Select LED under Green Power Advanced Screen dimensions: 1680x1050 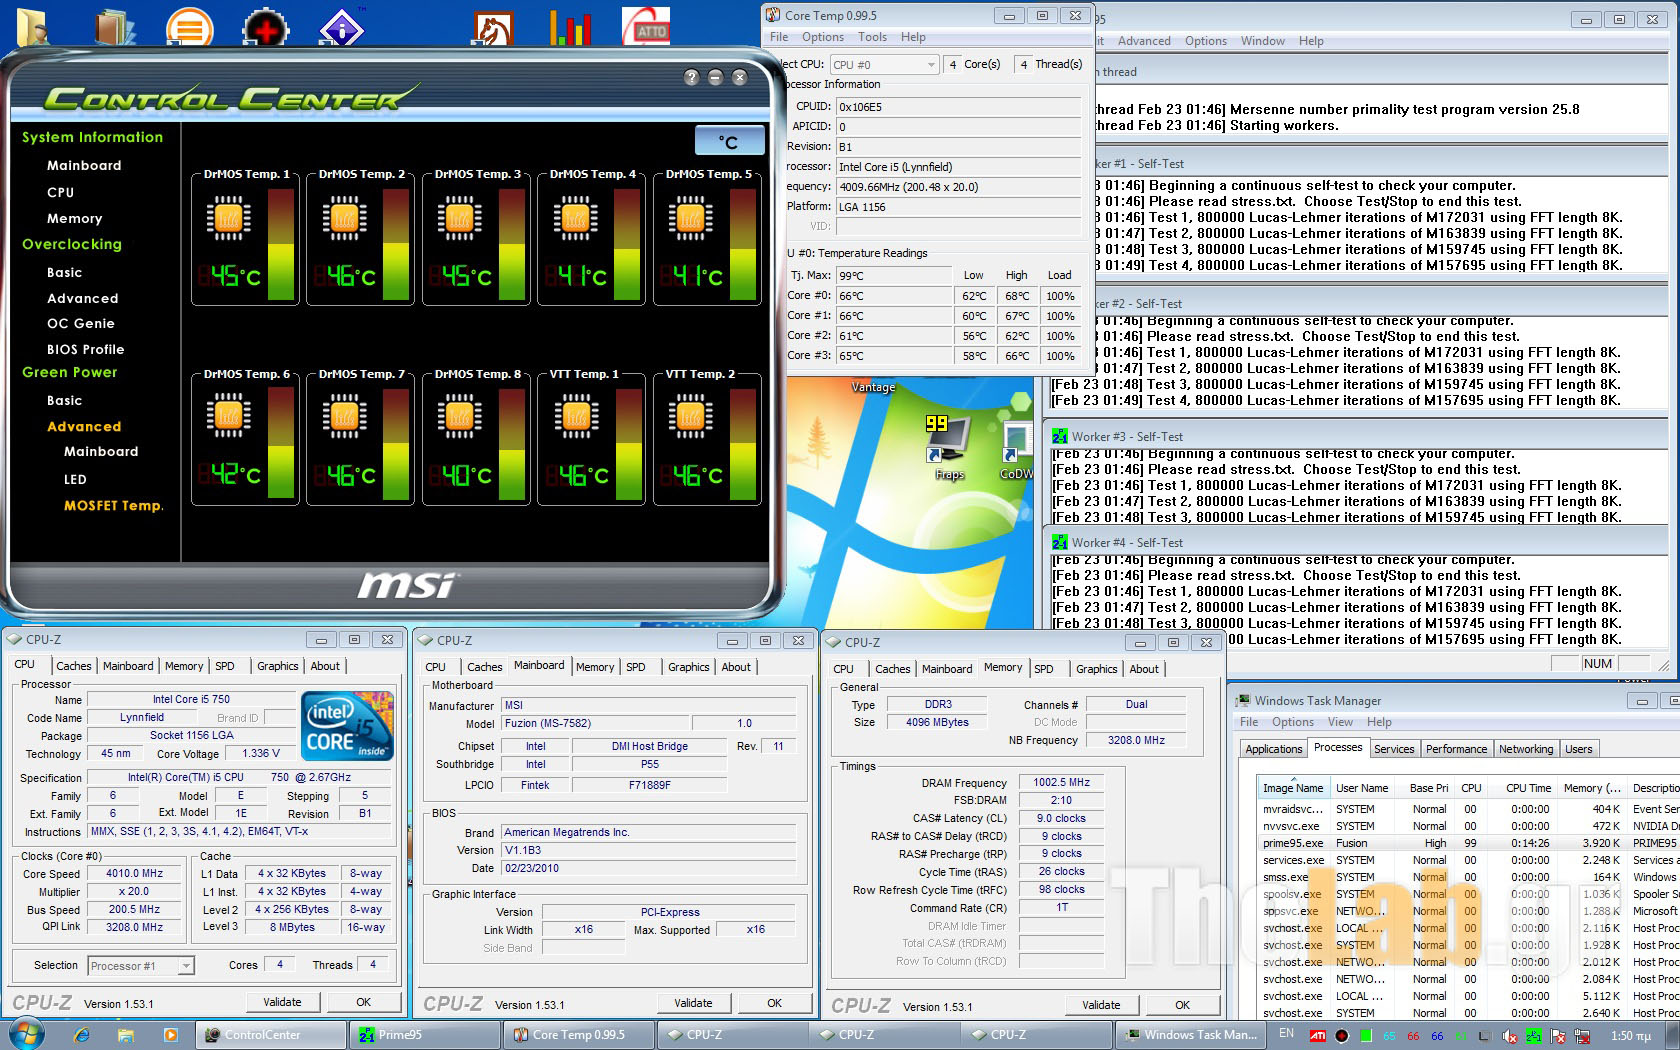75,479
